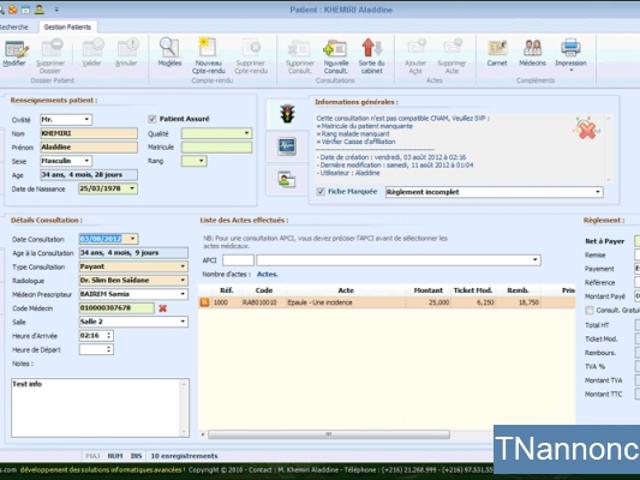Click the Ajouter Acte icon
The image size is (640, 480).
coord(416,48)
